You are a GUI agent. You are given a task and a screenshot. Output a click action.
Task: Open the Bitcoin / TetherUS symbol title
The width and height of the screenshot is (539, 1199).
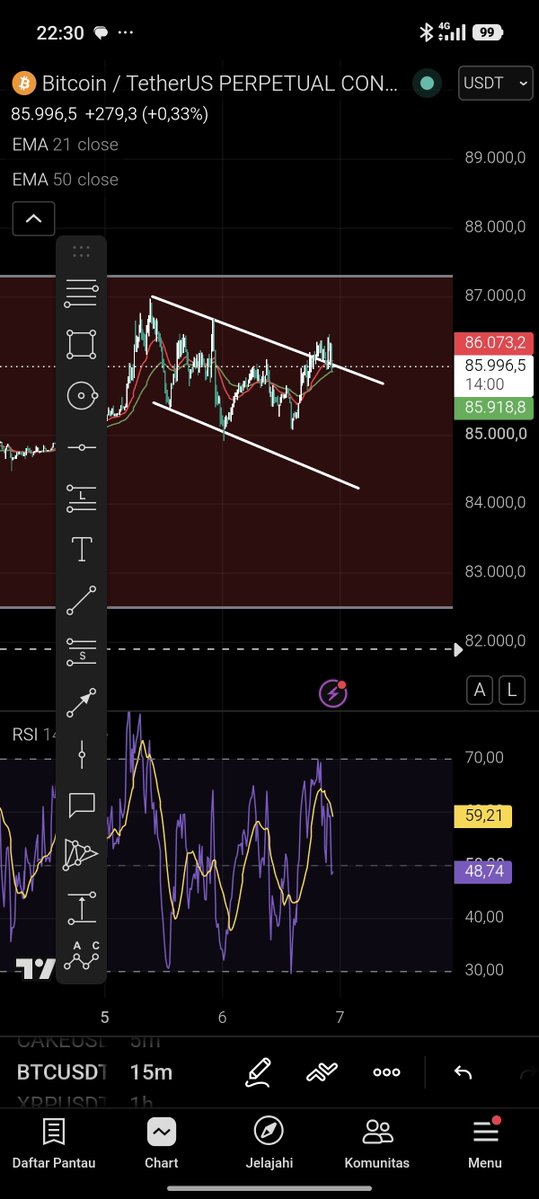coord(219,83)
